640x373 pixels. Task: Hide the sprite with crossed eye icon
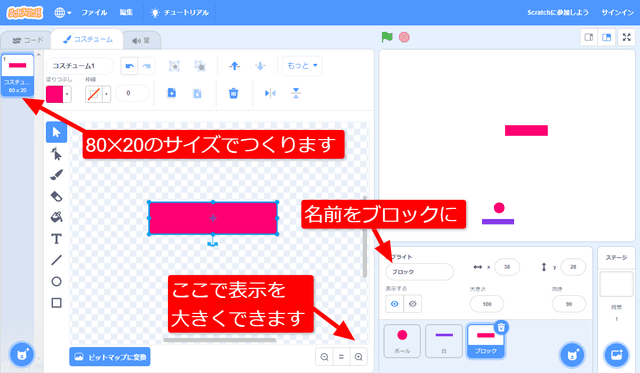(413, 304)
